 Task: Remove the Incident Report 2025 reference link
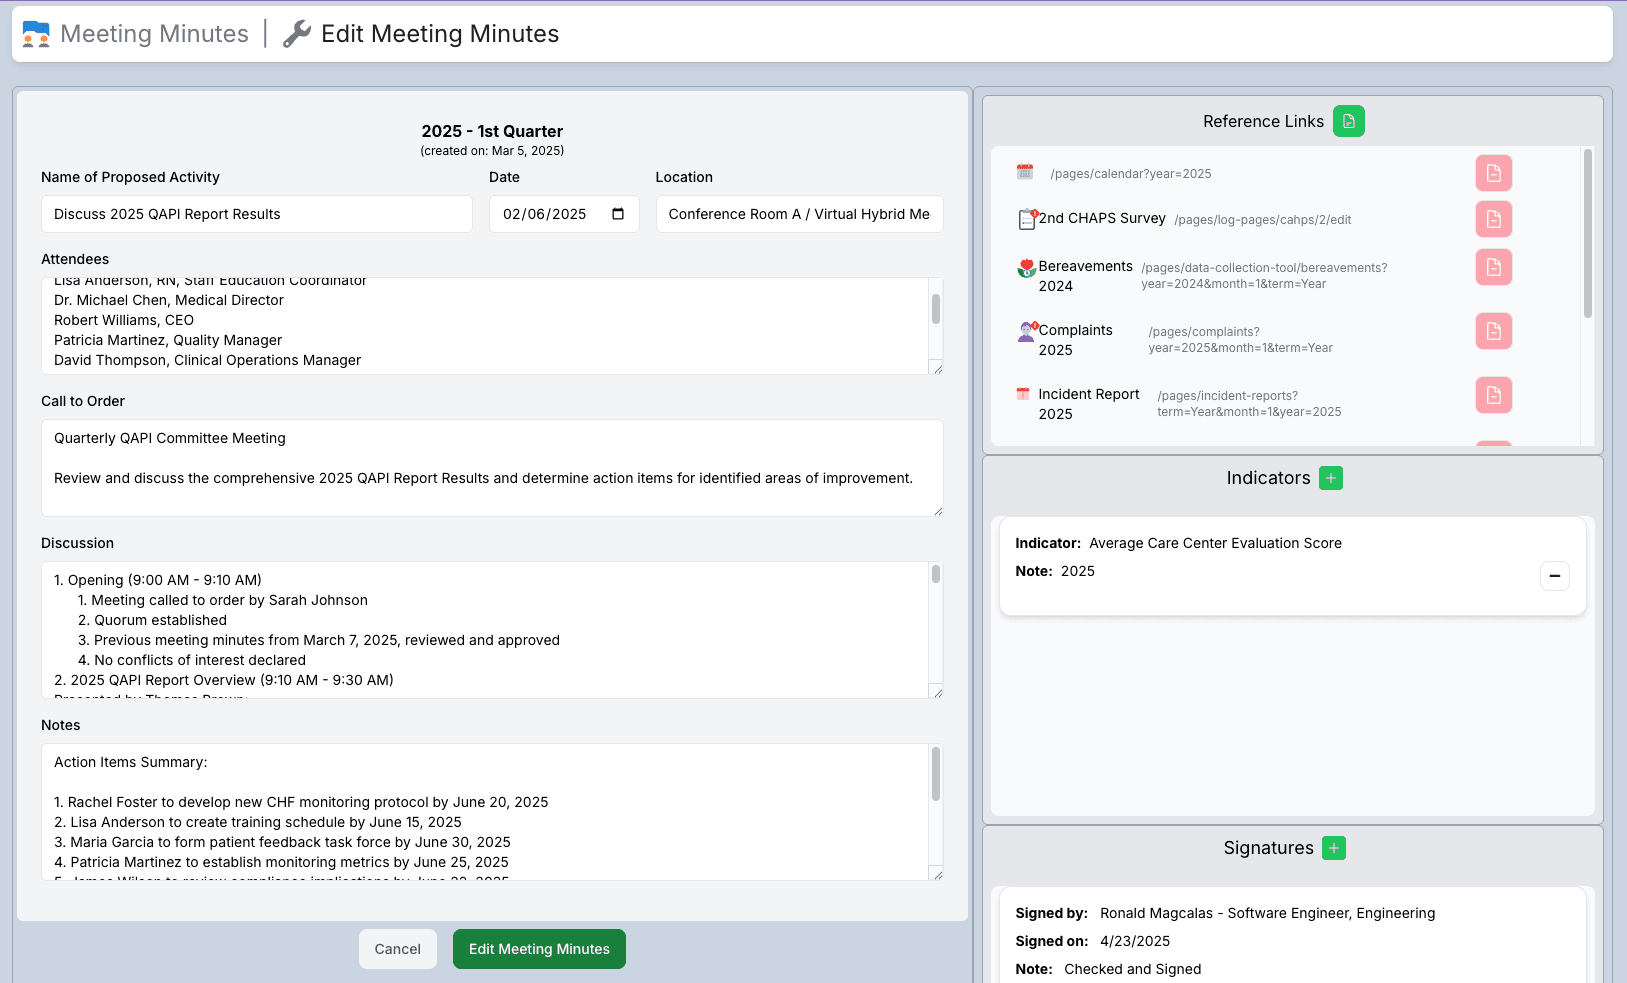coord(1493,395)
